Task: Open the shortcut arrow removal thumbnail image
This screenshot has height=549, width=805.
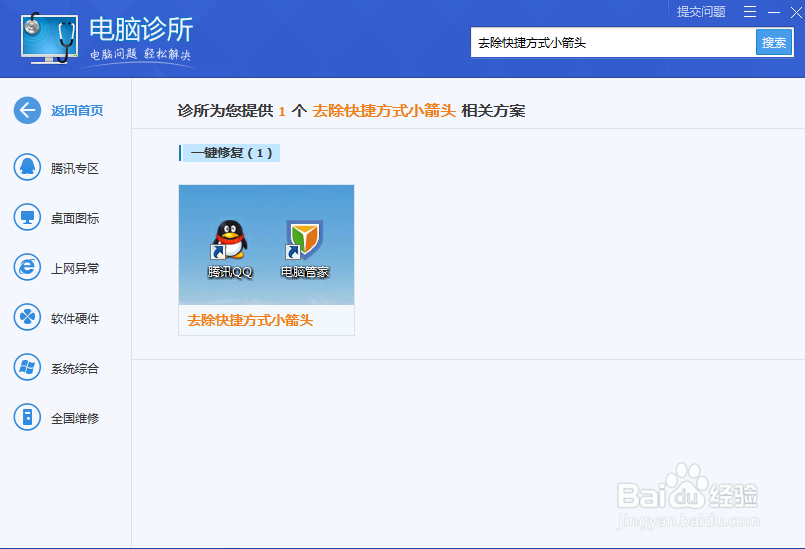Action: coord(266,244)
